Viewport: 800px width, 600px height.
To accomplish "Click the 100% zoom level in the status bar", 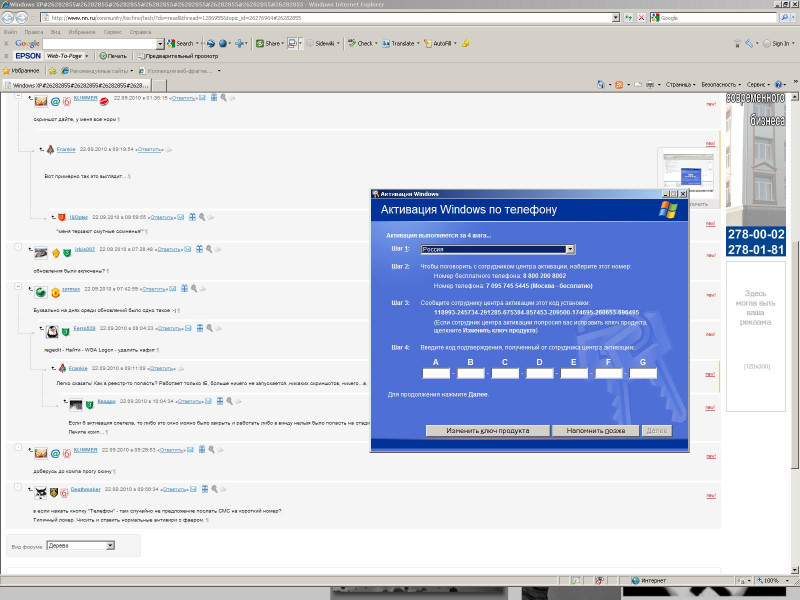I will (771, 581).
